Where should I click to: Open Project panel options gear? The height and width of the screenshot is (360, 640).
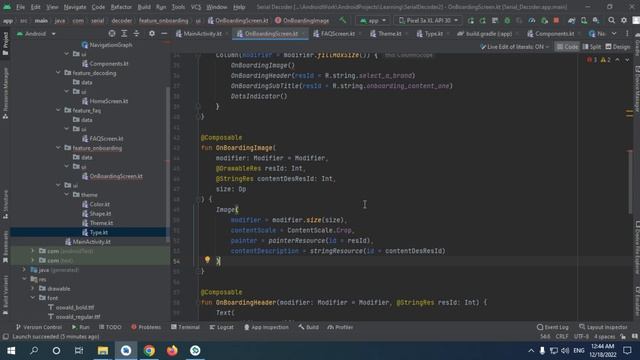[151, 33]
